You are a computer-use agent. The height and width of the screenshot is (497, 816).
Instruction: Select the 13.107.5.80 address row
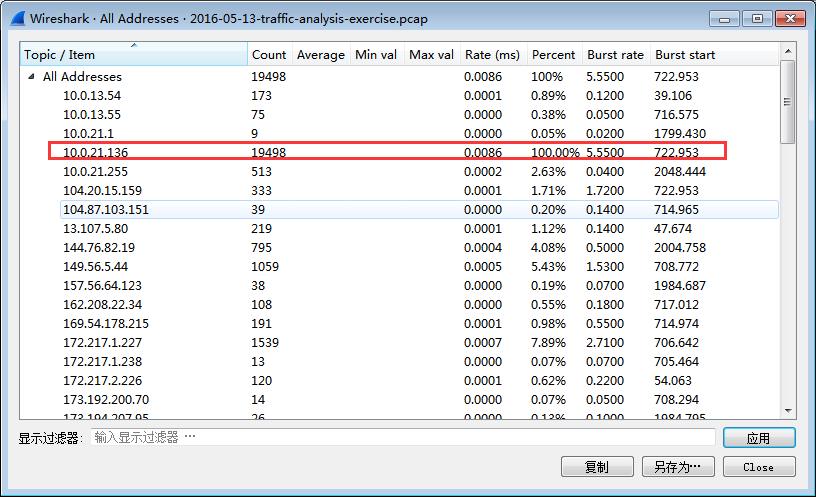point(399,228)
